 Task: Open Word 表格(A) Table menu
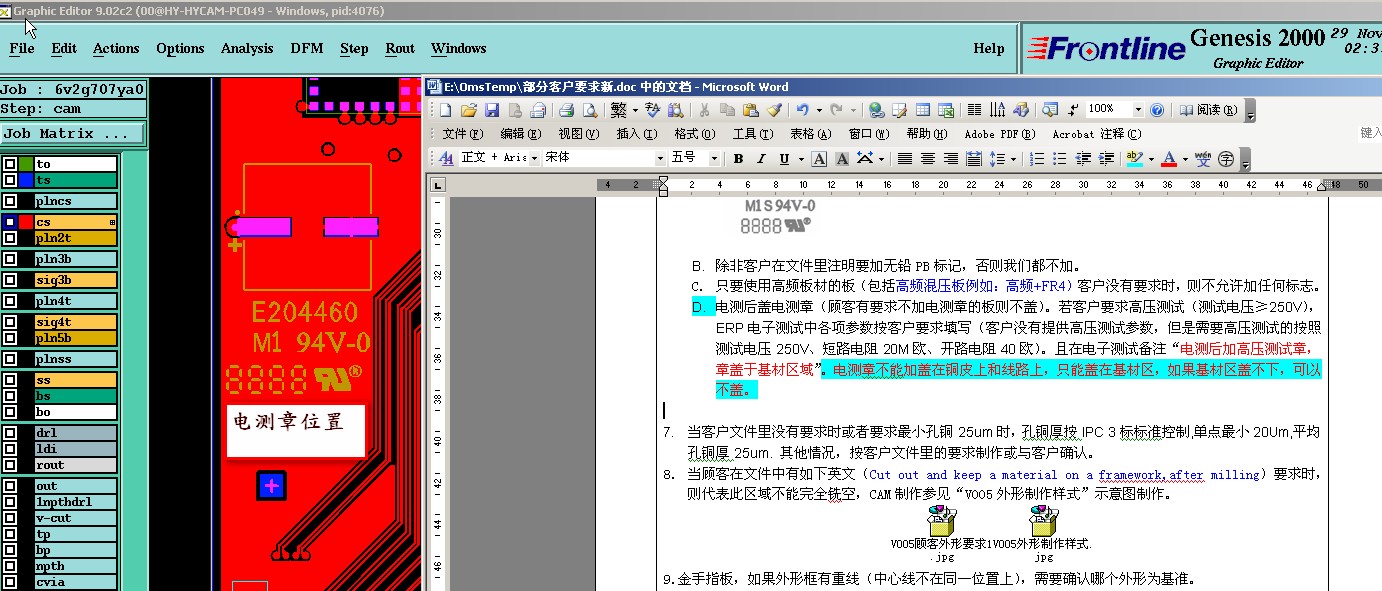(x=811, y=134)
